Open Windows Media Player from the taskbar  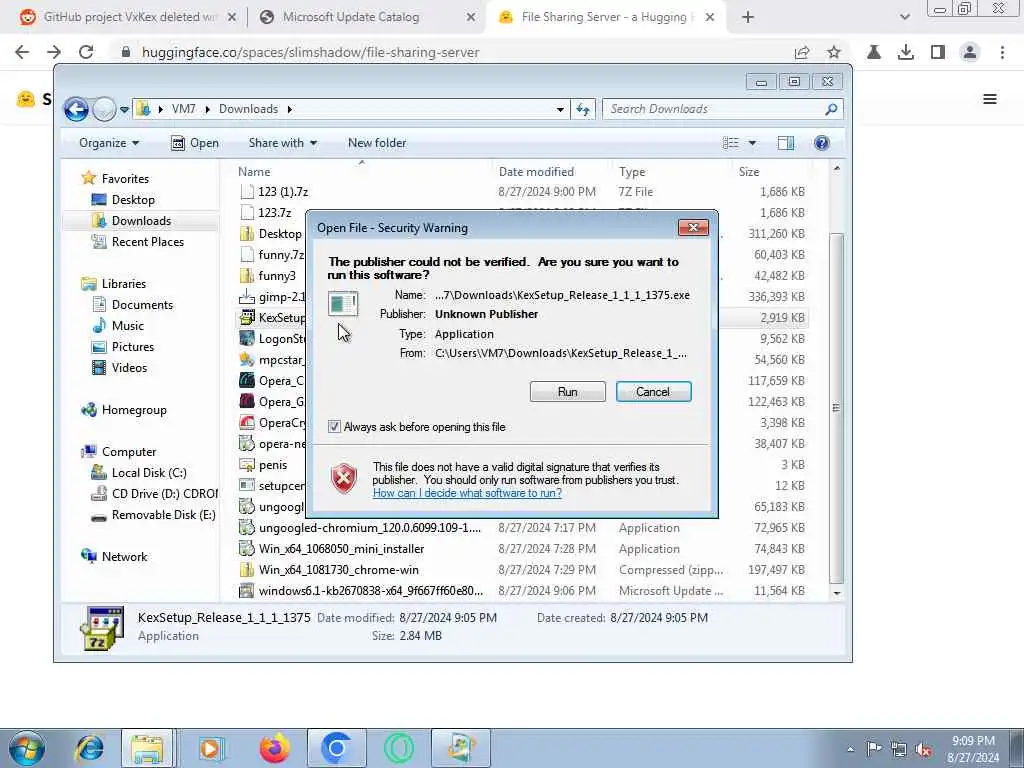click(210, 748)
